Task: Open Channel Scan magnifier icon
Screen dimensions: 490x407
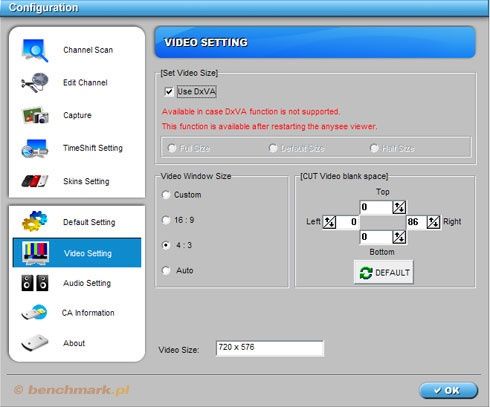Action: coord(35,50)
